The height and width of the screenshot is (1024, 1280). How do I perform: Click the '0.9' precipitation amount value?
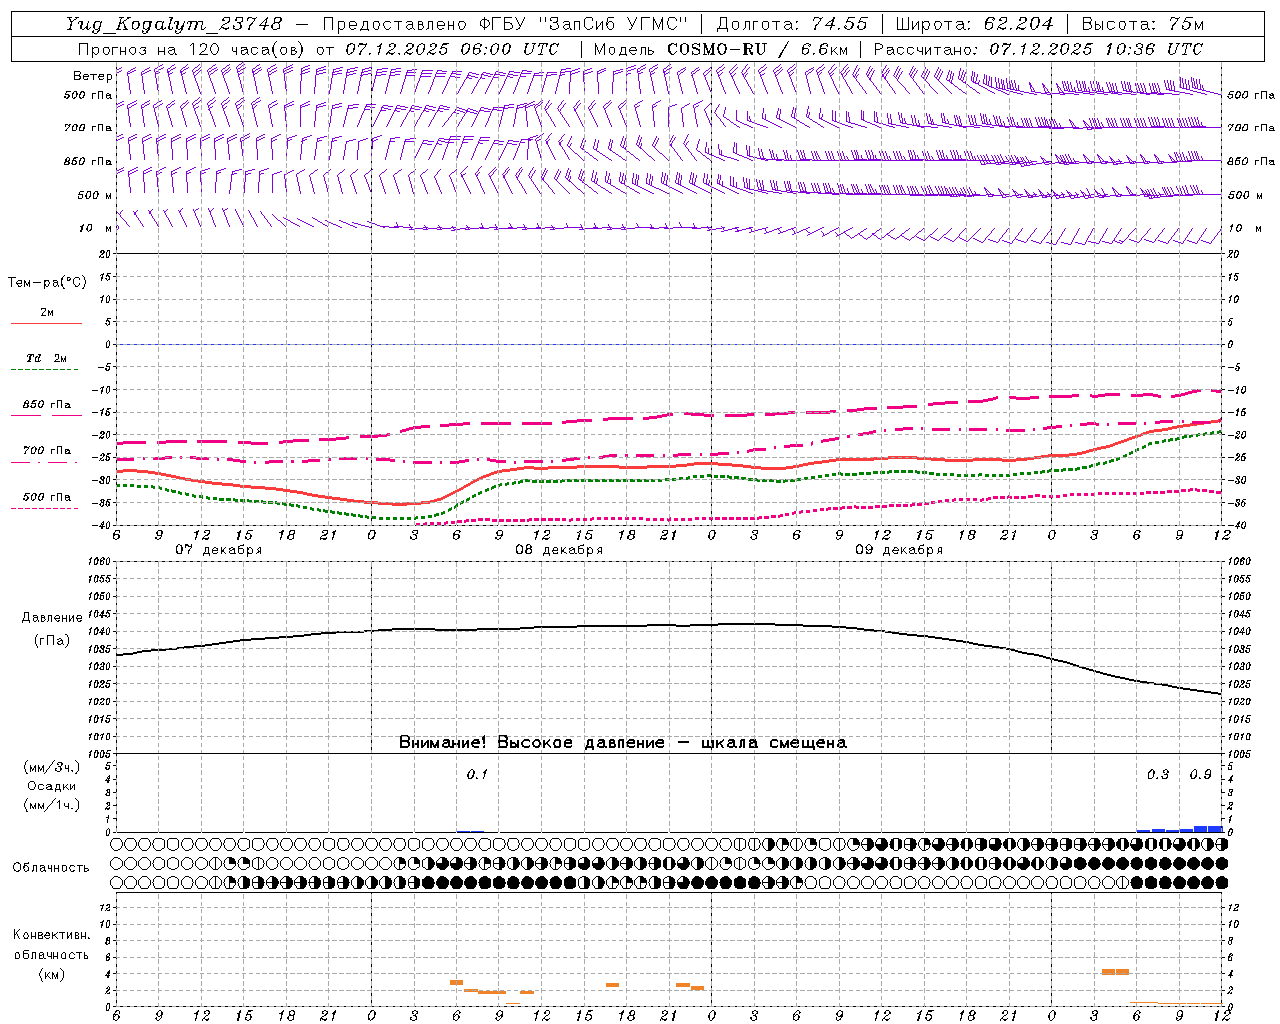(1201, 775)
